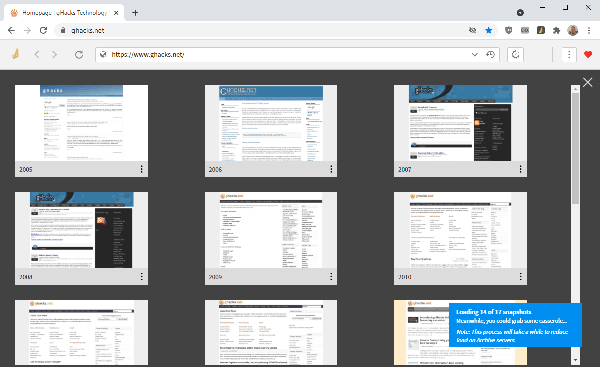Open the shield extension icon

509,30
